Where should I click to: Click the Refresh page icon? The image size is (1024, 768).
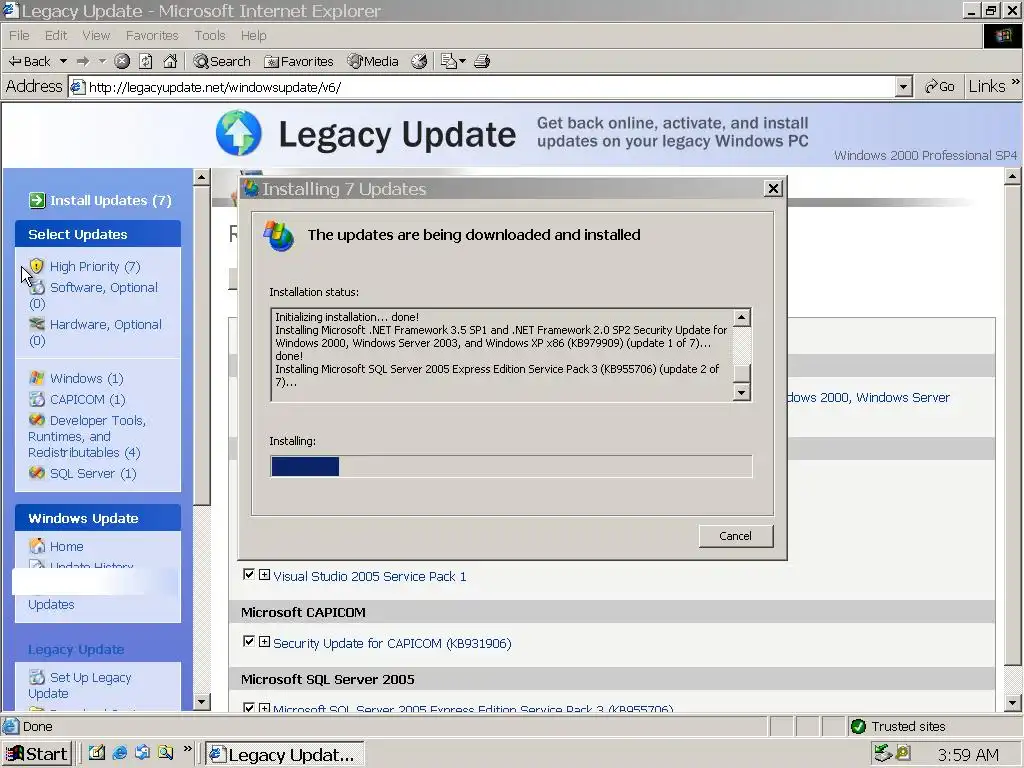point(146,61)
